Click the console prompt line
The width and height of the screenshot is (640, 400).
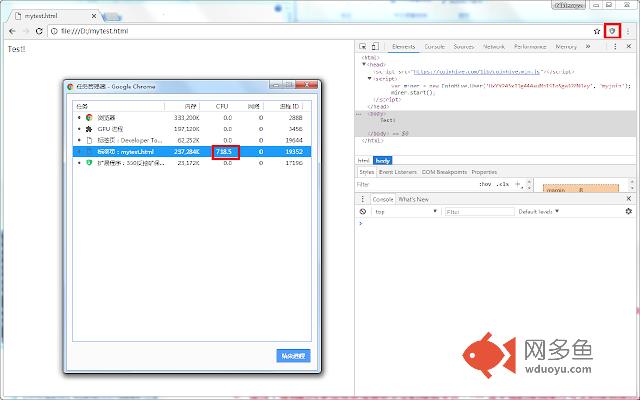(x=496, y=224)
